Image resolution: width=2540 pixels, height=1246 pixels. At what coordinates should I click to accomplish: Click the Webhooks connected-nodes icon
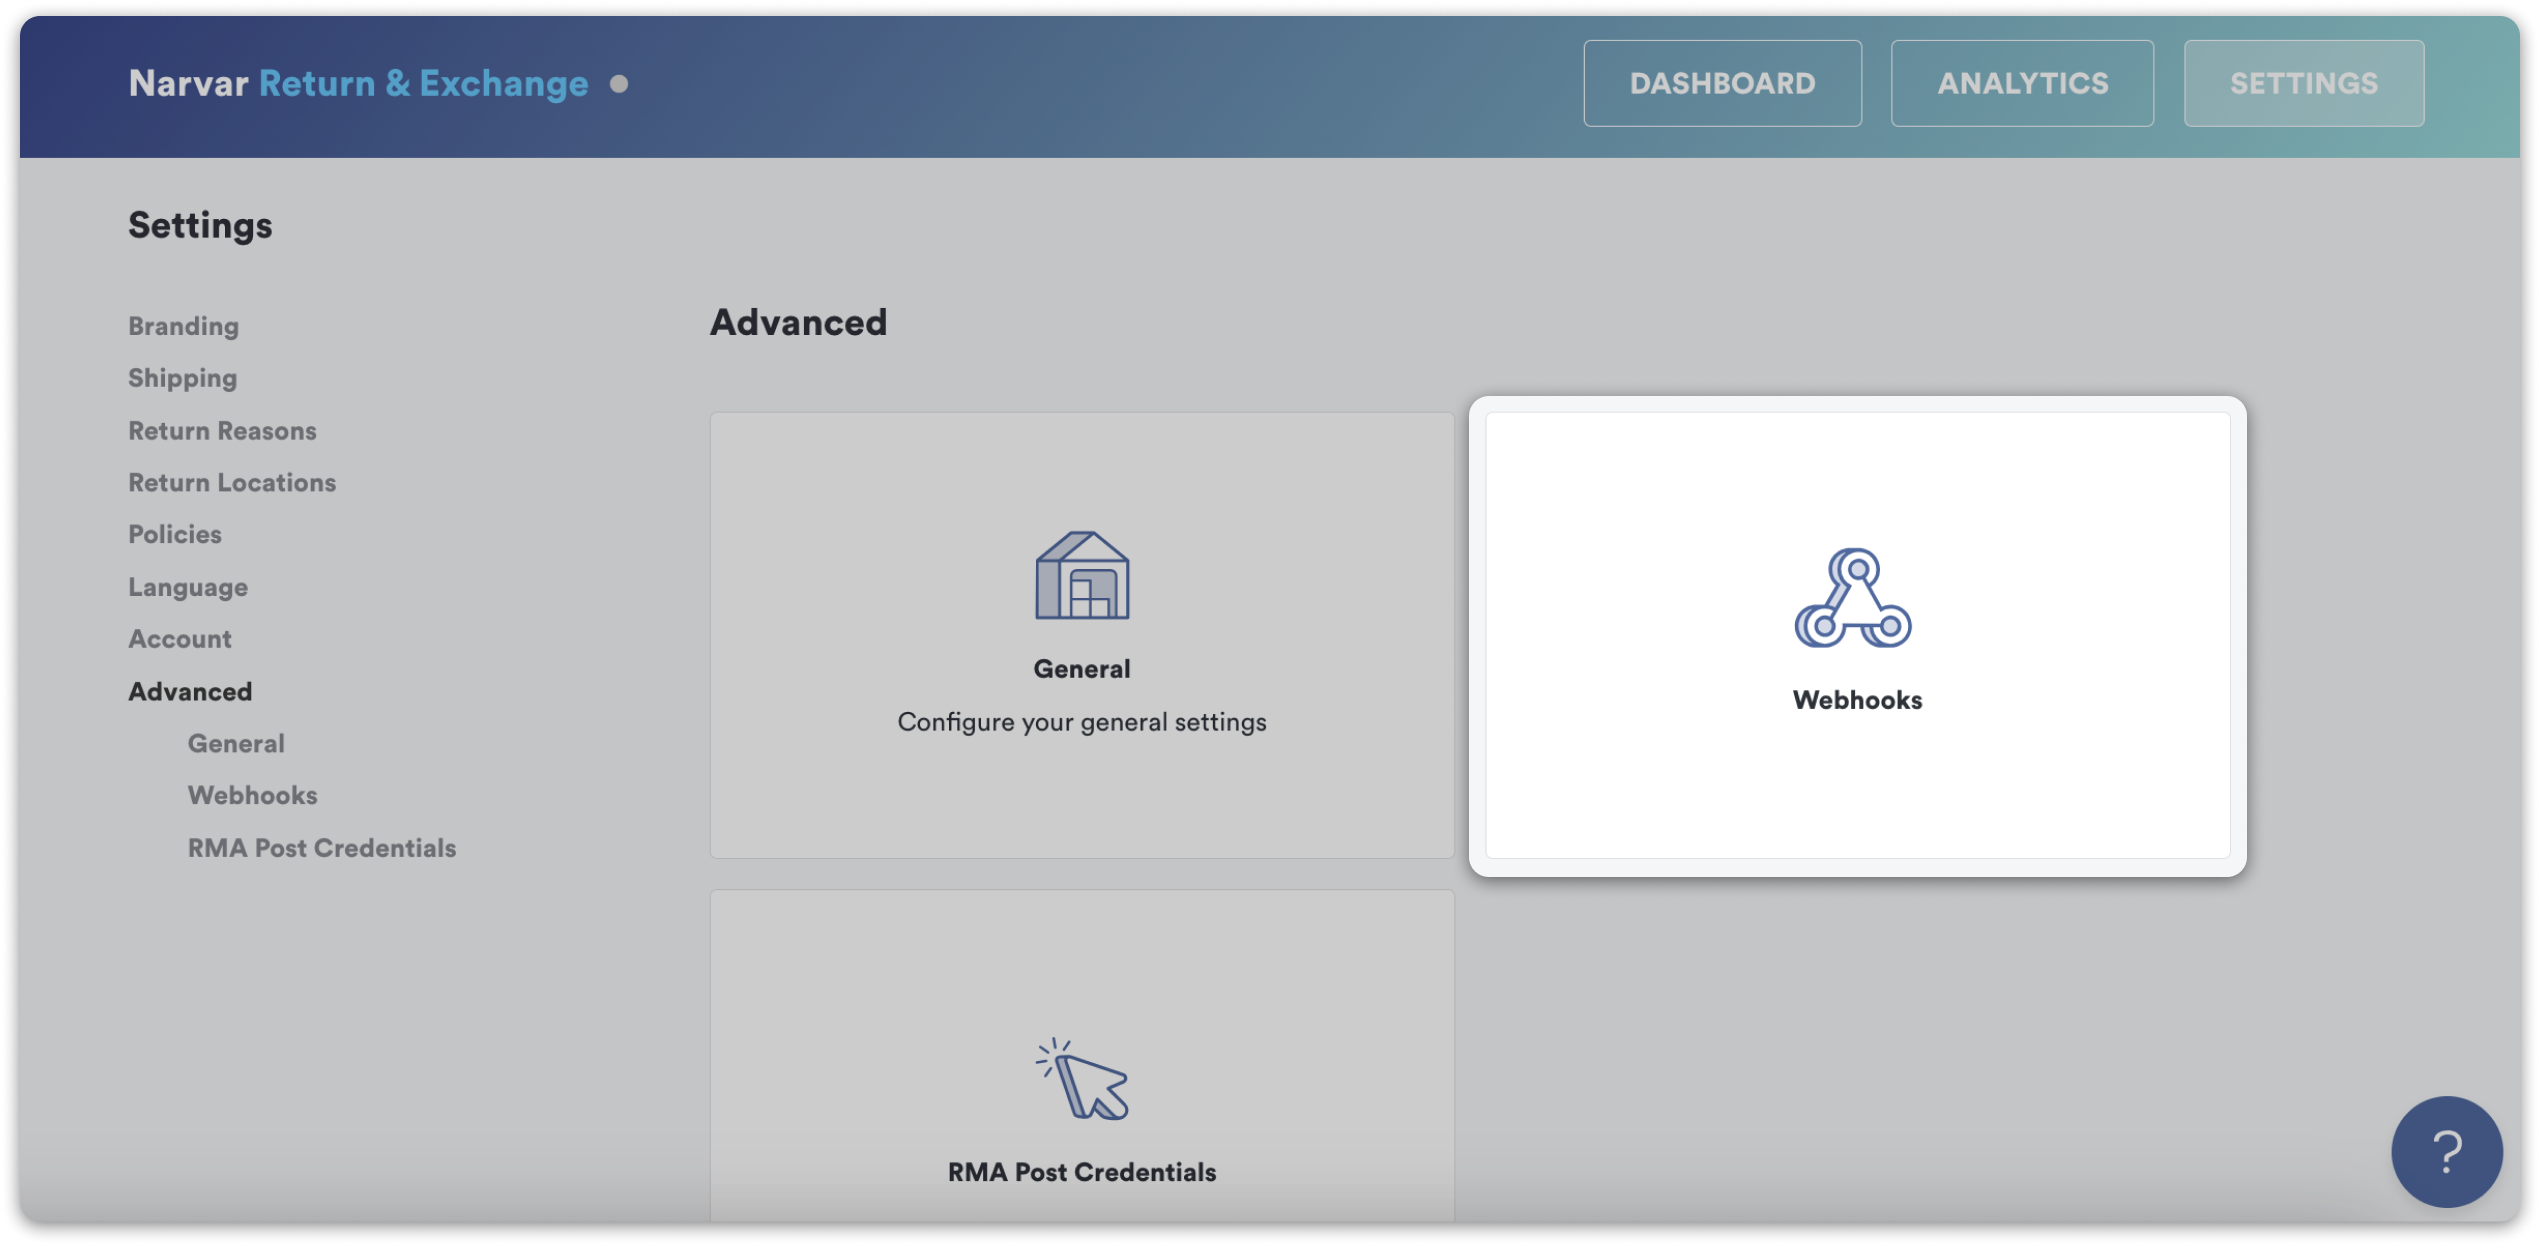[x=1853, y=598]
